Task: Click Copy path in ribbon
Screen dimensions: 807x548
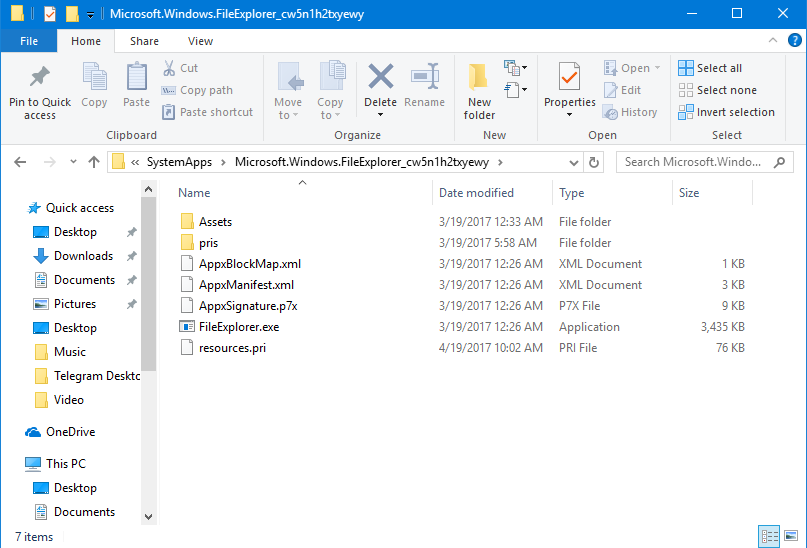Action: click(197, 90)
